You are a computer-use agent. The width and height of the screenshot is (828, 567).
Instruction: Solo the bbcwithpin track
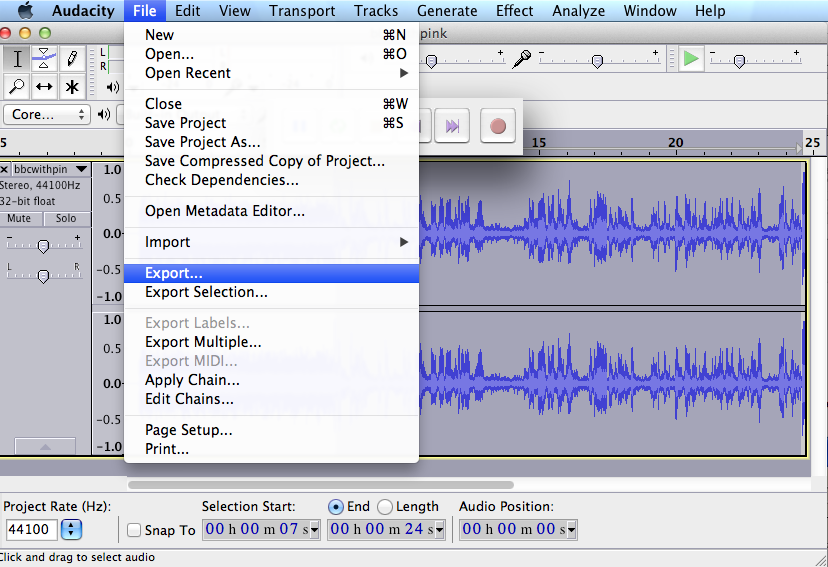click(x=66, y=219)
